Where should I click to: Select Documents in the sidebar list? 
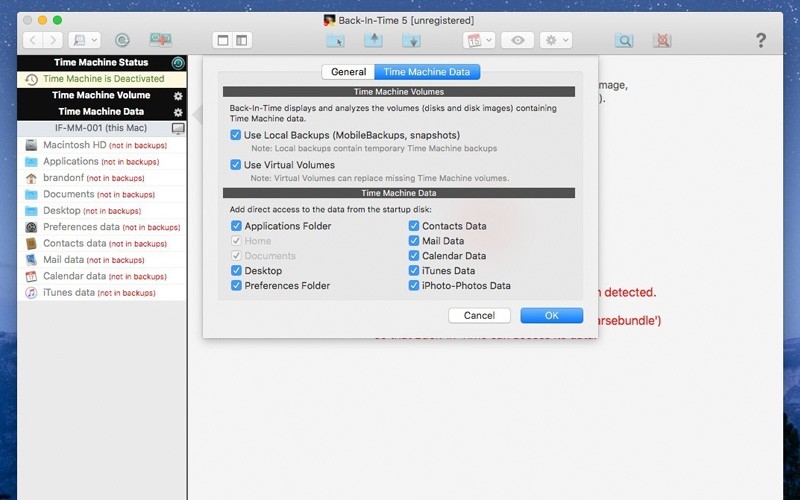(102, 194)
